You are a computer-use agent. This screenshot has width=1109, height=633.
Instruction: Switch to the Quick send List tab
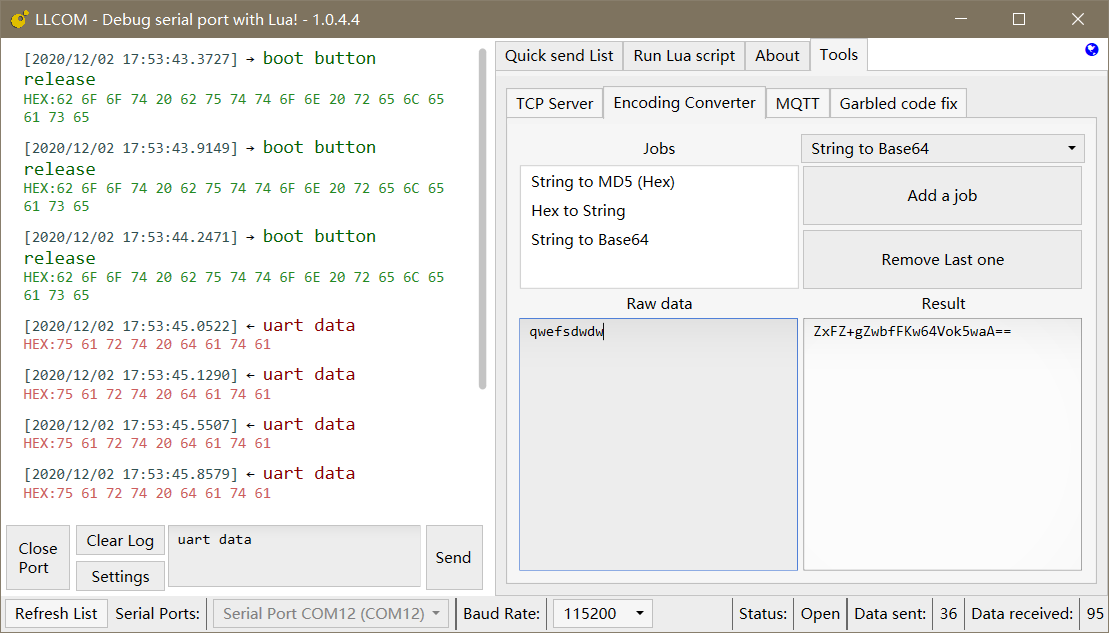559,56
